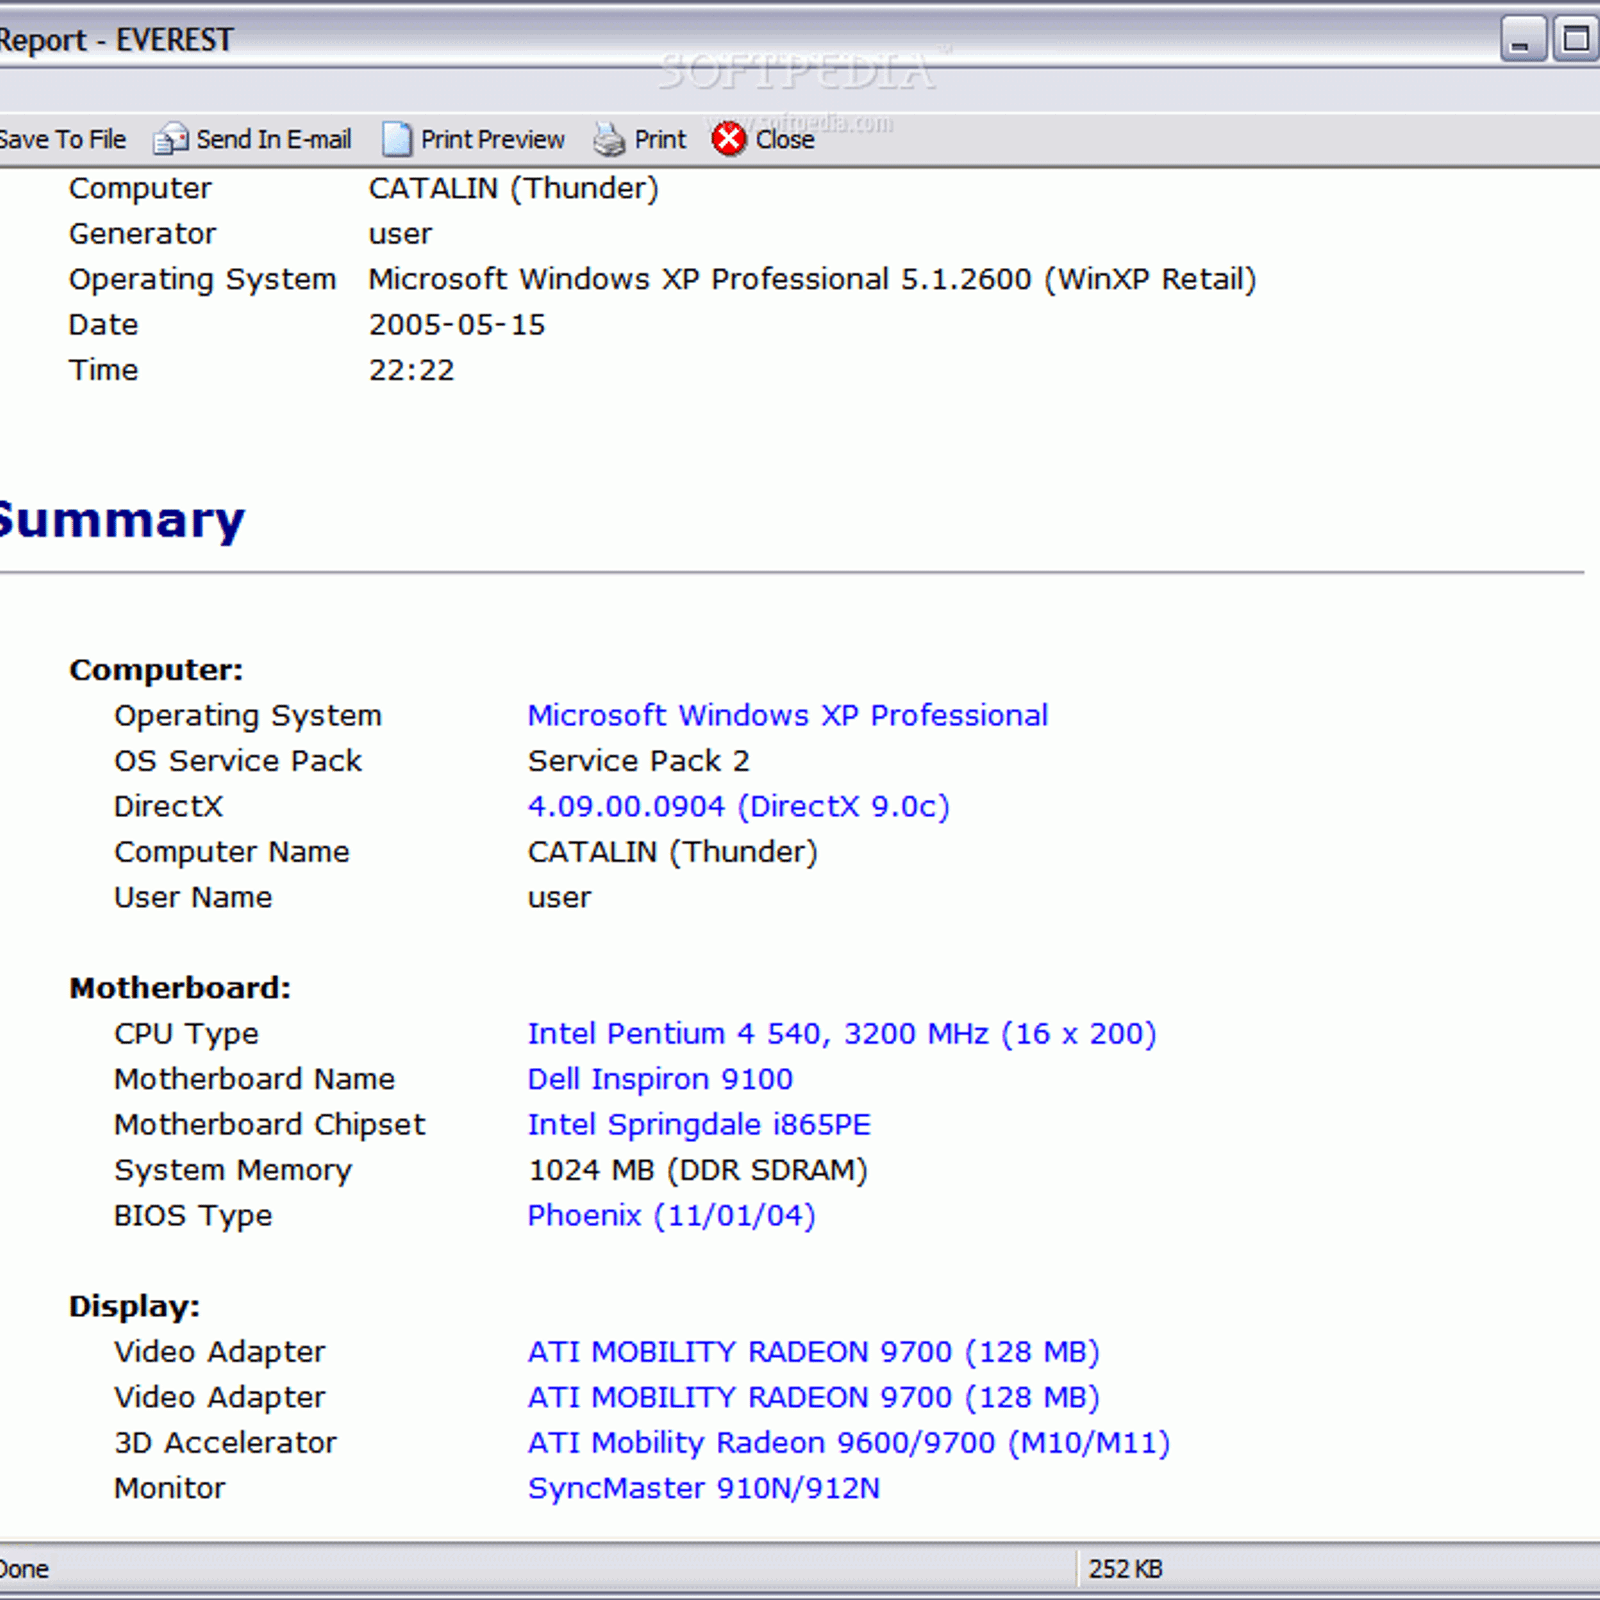The height and width of the screenshot is (1600, 1600).
Task: Open Phoenix (11/01/04) BIOS link
Action: [x=671, y=1215]
